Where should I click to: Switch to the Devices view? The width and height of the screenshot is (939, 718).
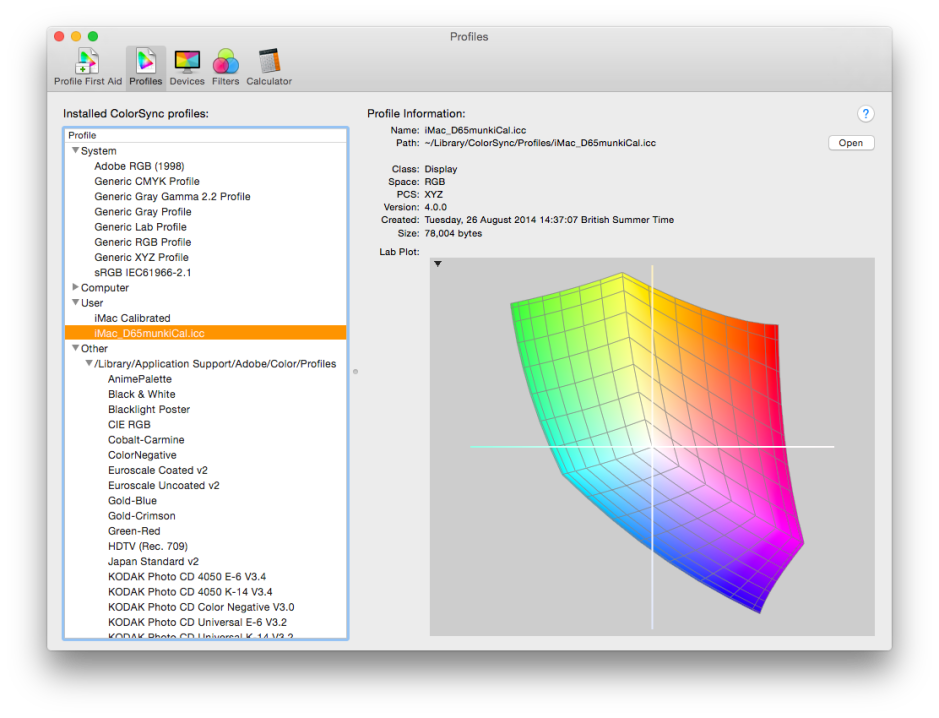click(187, 60)
